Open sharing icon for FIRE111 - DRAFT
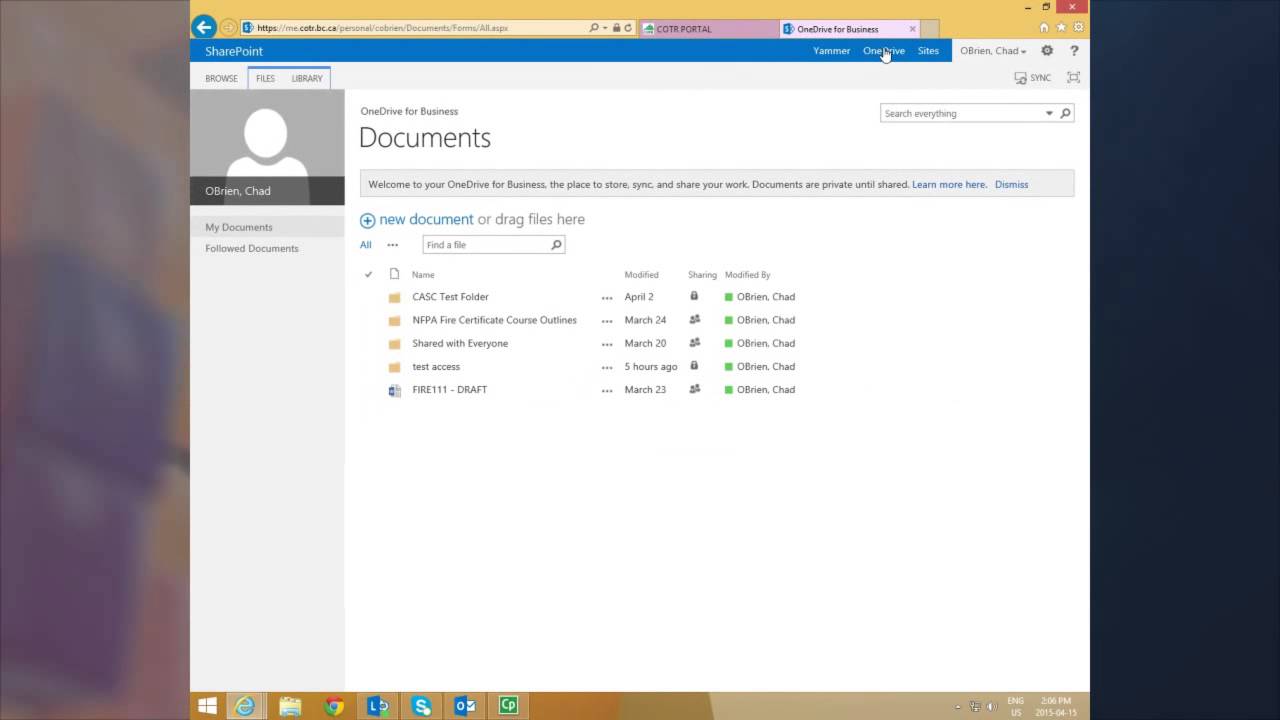Screen dimensions: 1280x720 point(694,390)
